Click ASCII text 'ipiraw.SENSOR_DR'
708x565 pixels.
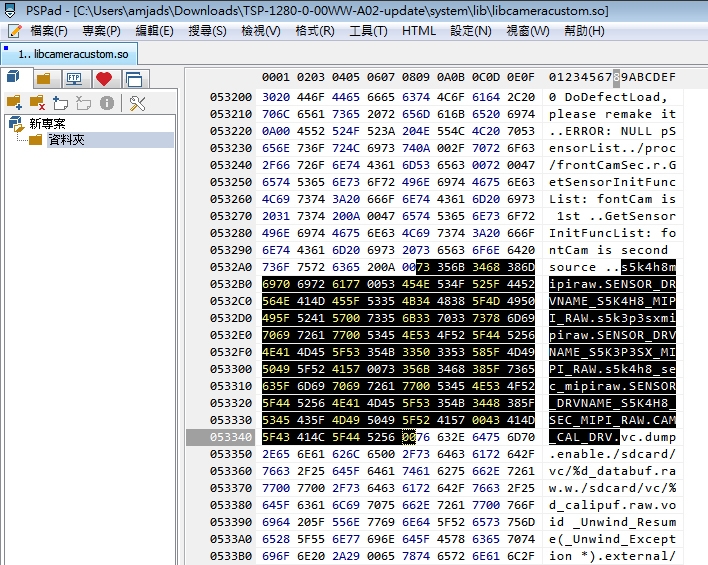tap(612, 284)
